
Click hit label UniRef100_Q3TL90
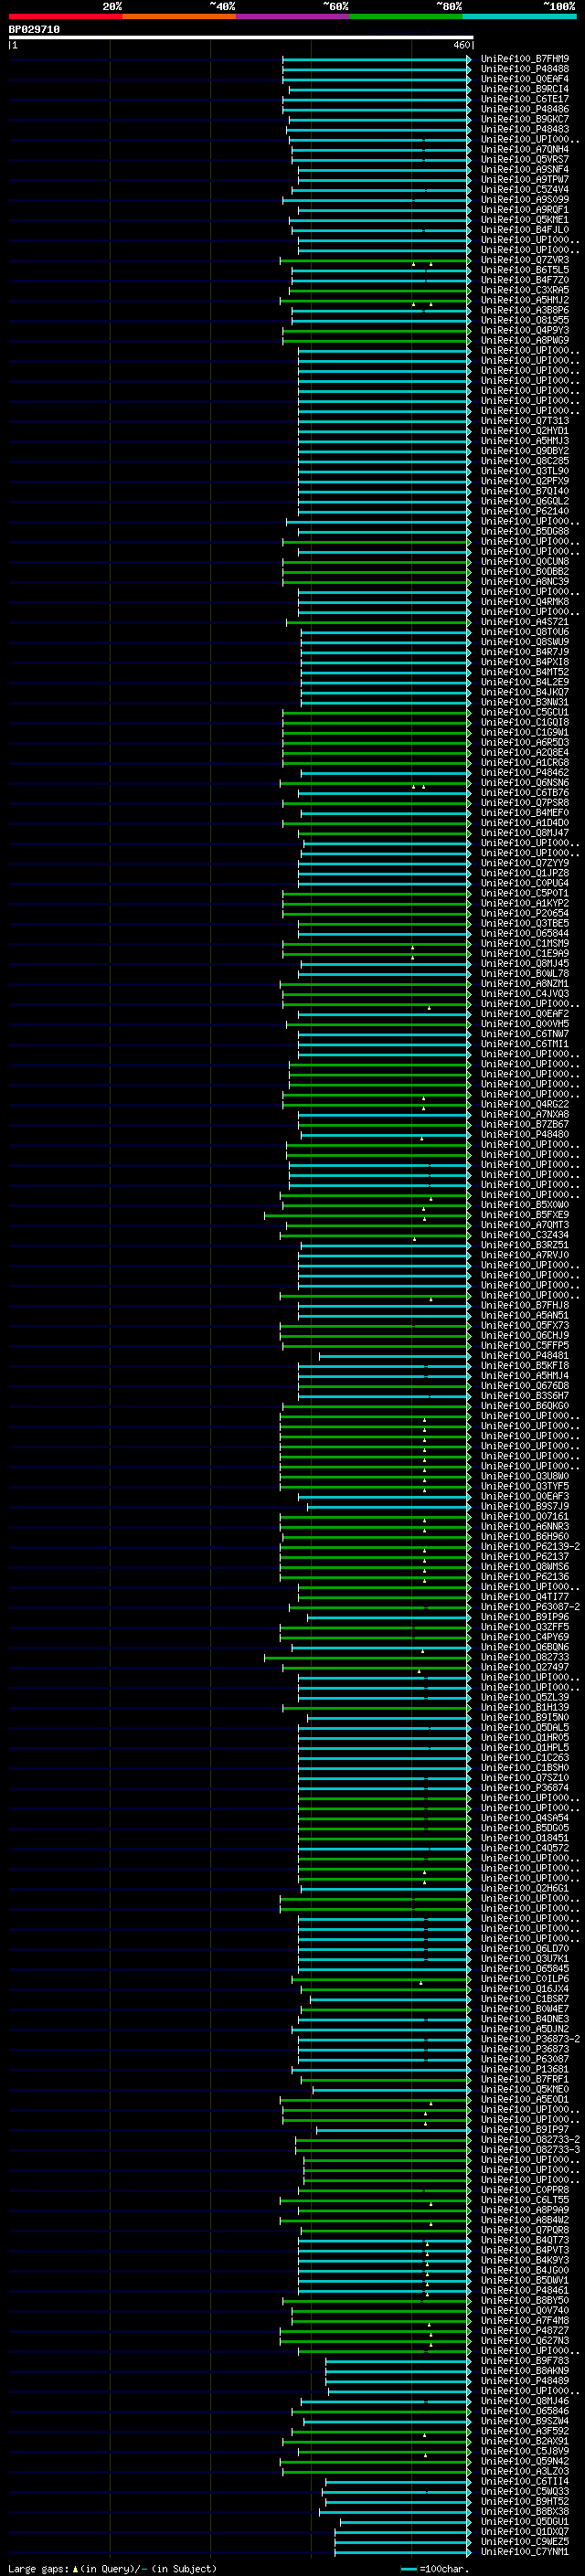point(524,471)
